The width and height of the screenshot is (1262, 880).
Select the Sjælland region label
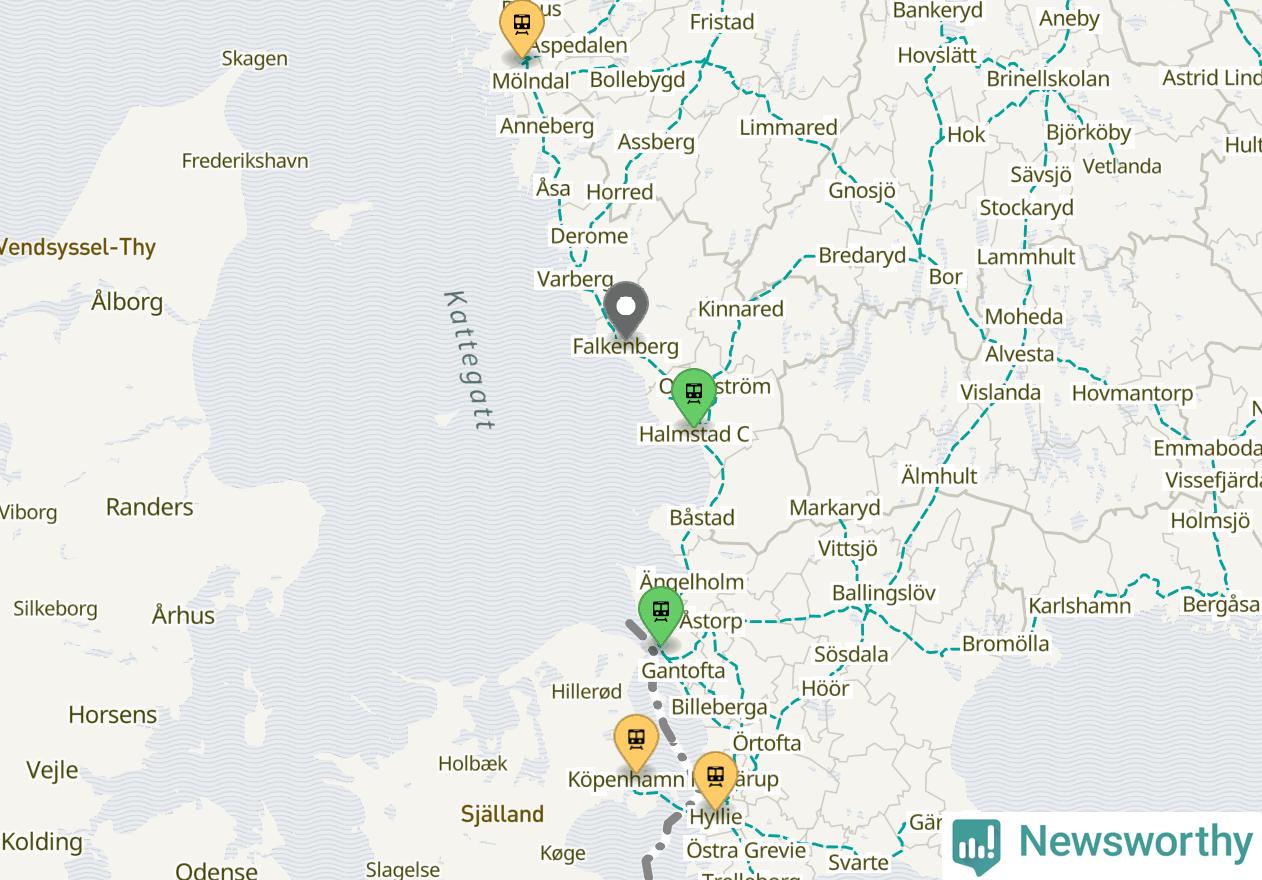[503, 814]
